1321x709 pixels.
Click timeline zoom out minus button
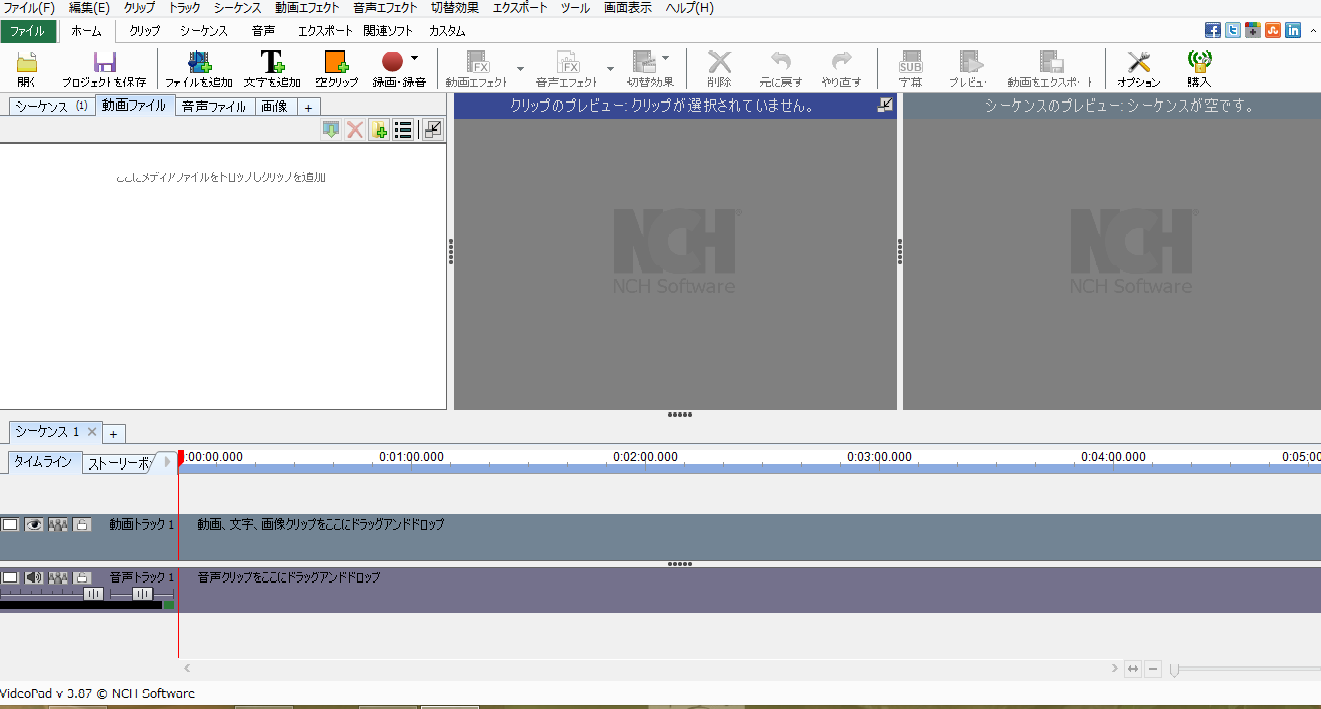[1153, 669]
